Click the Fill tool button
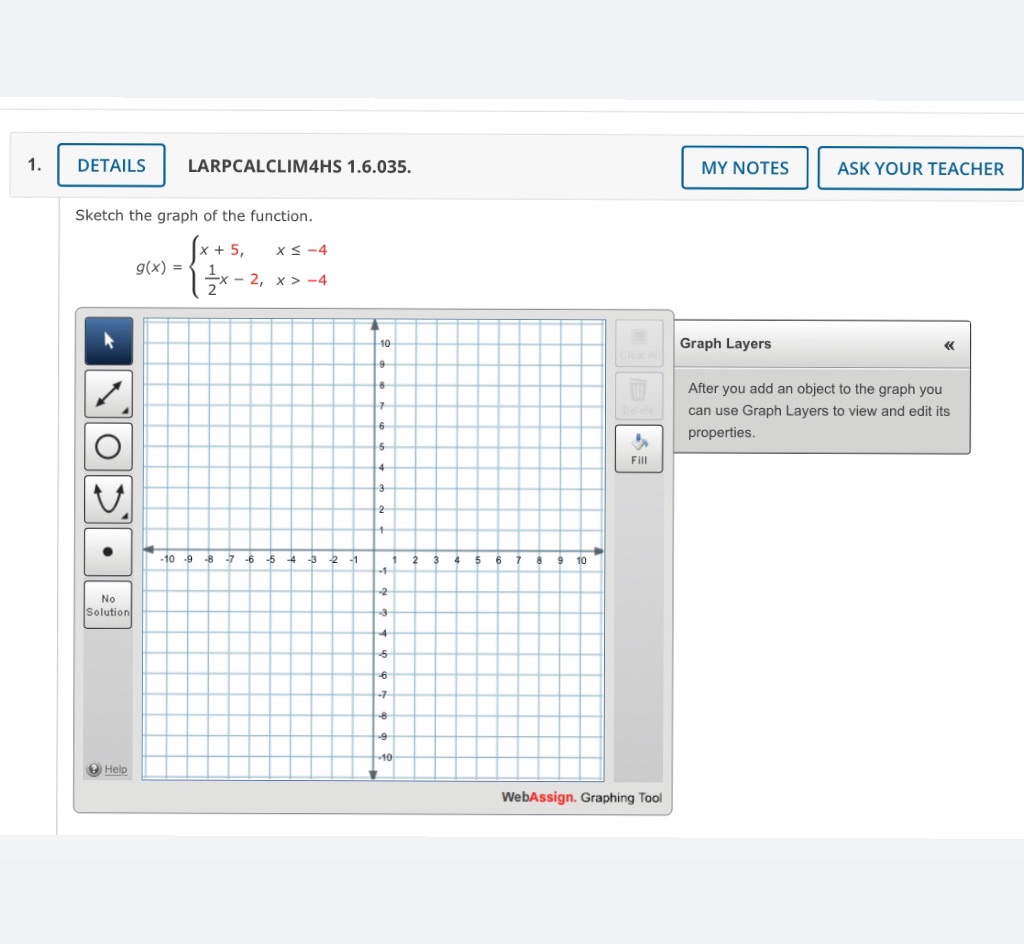1024x944 pixels. point(639,449)
